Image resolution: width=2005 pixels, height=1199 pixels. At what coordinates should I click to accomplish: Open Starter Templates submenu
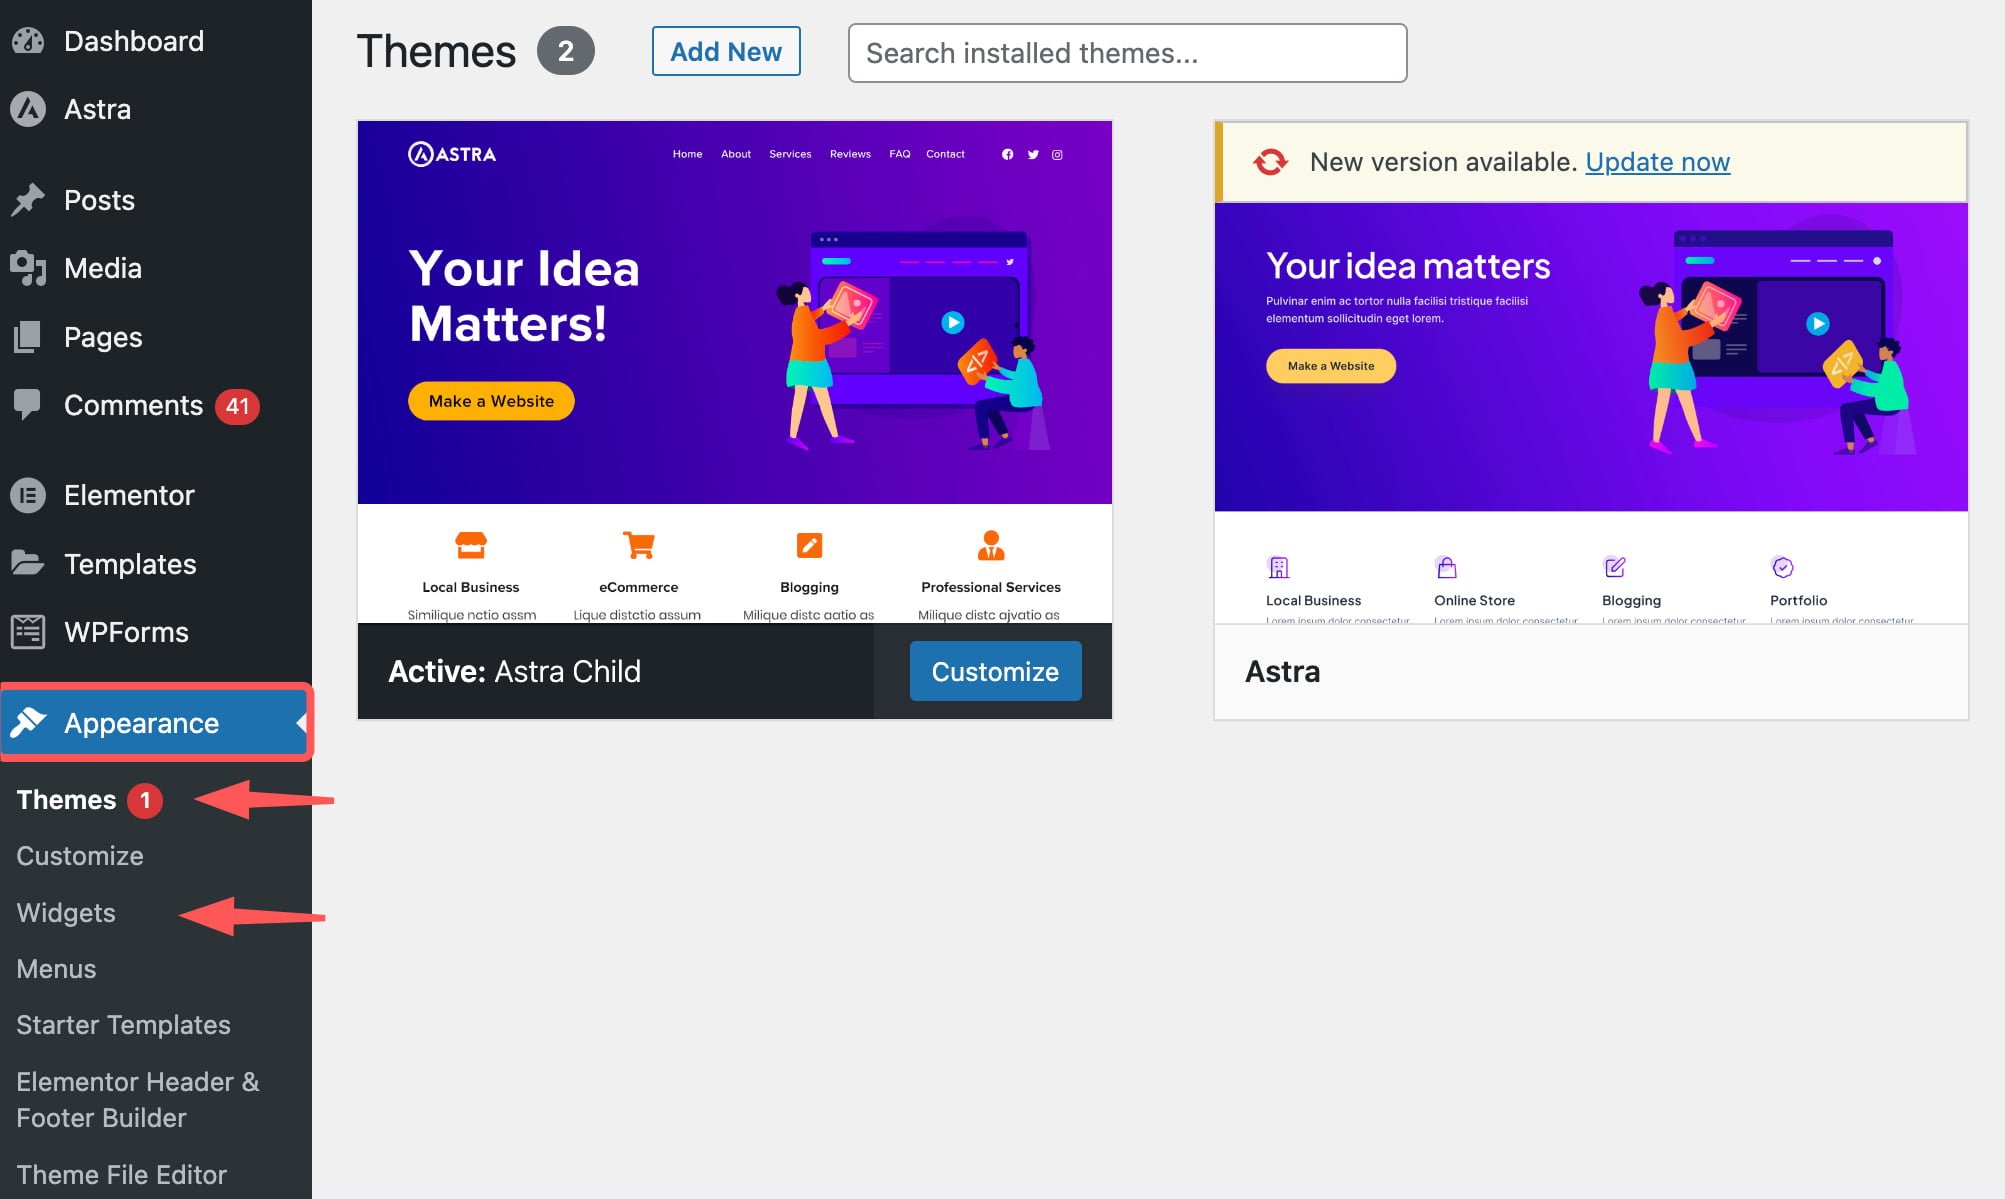point(123,1024)
